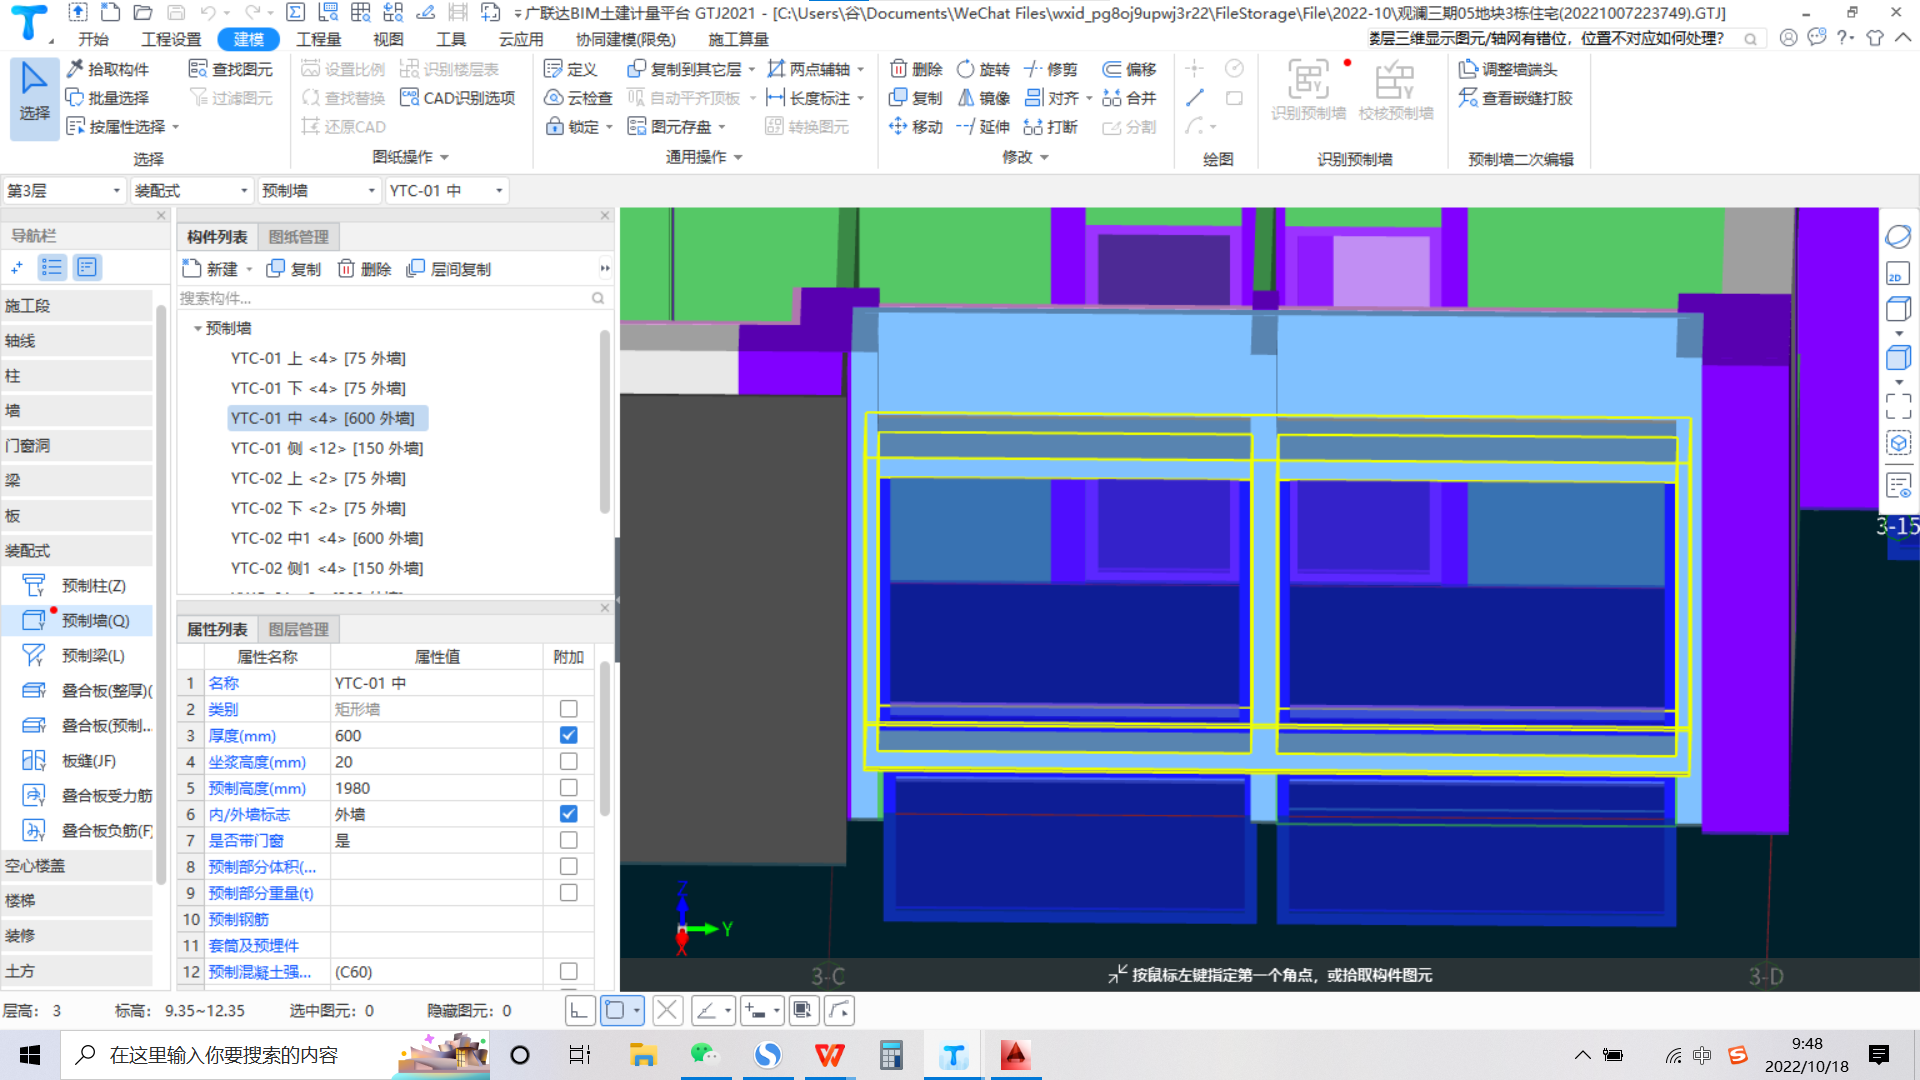This screenshot has height=1080, width=1920.
Task: Open the calculator taskbar app
Action: [890, 1055]
